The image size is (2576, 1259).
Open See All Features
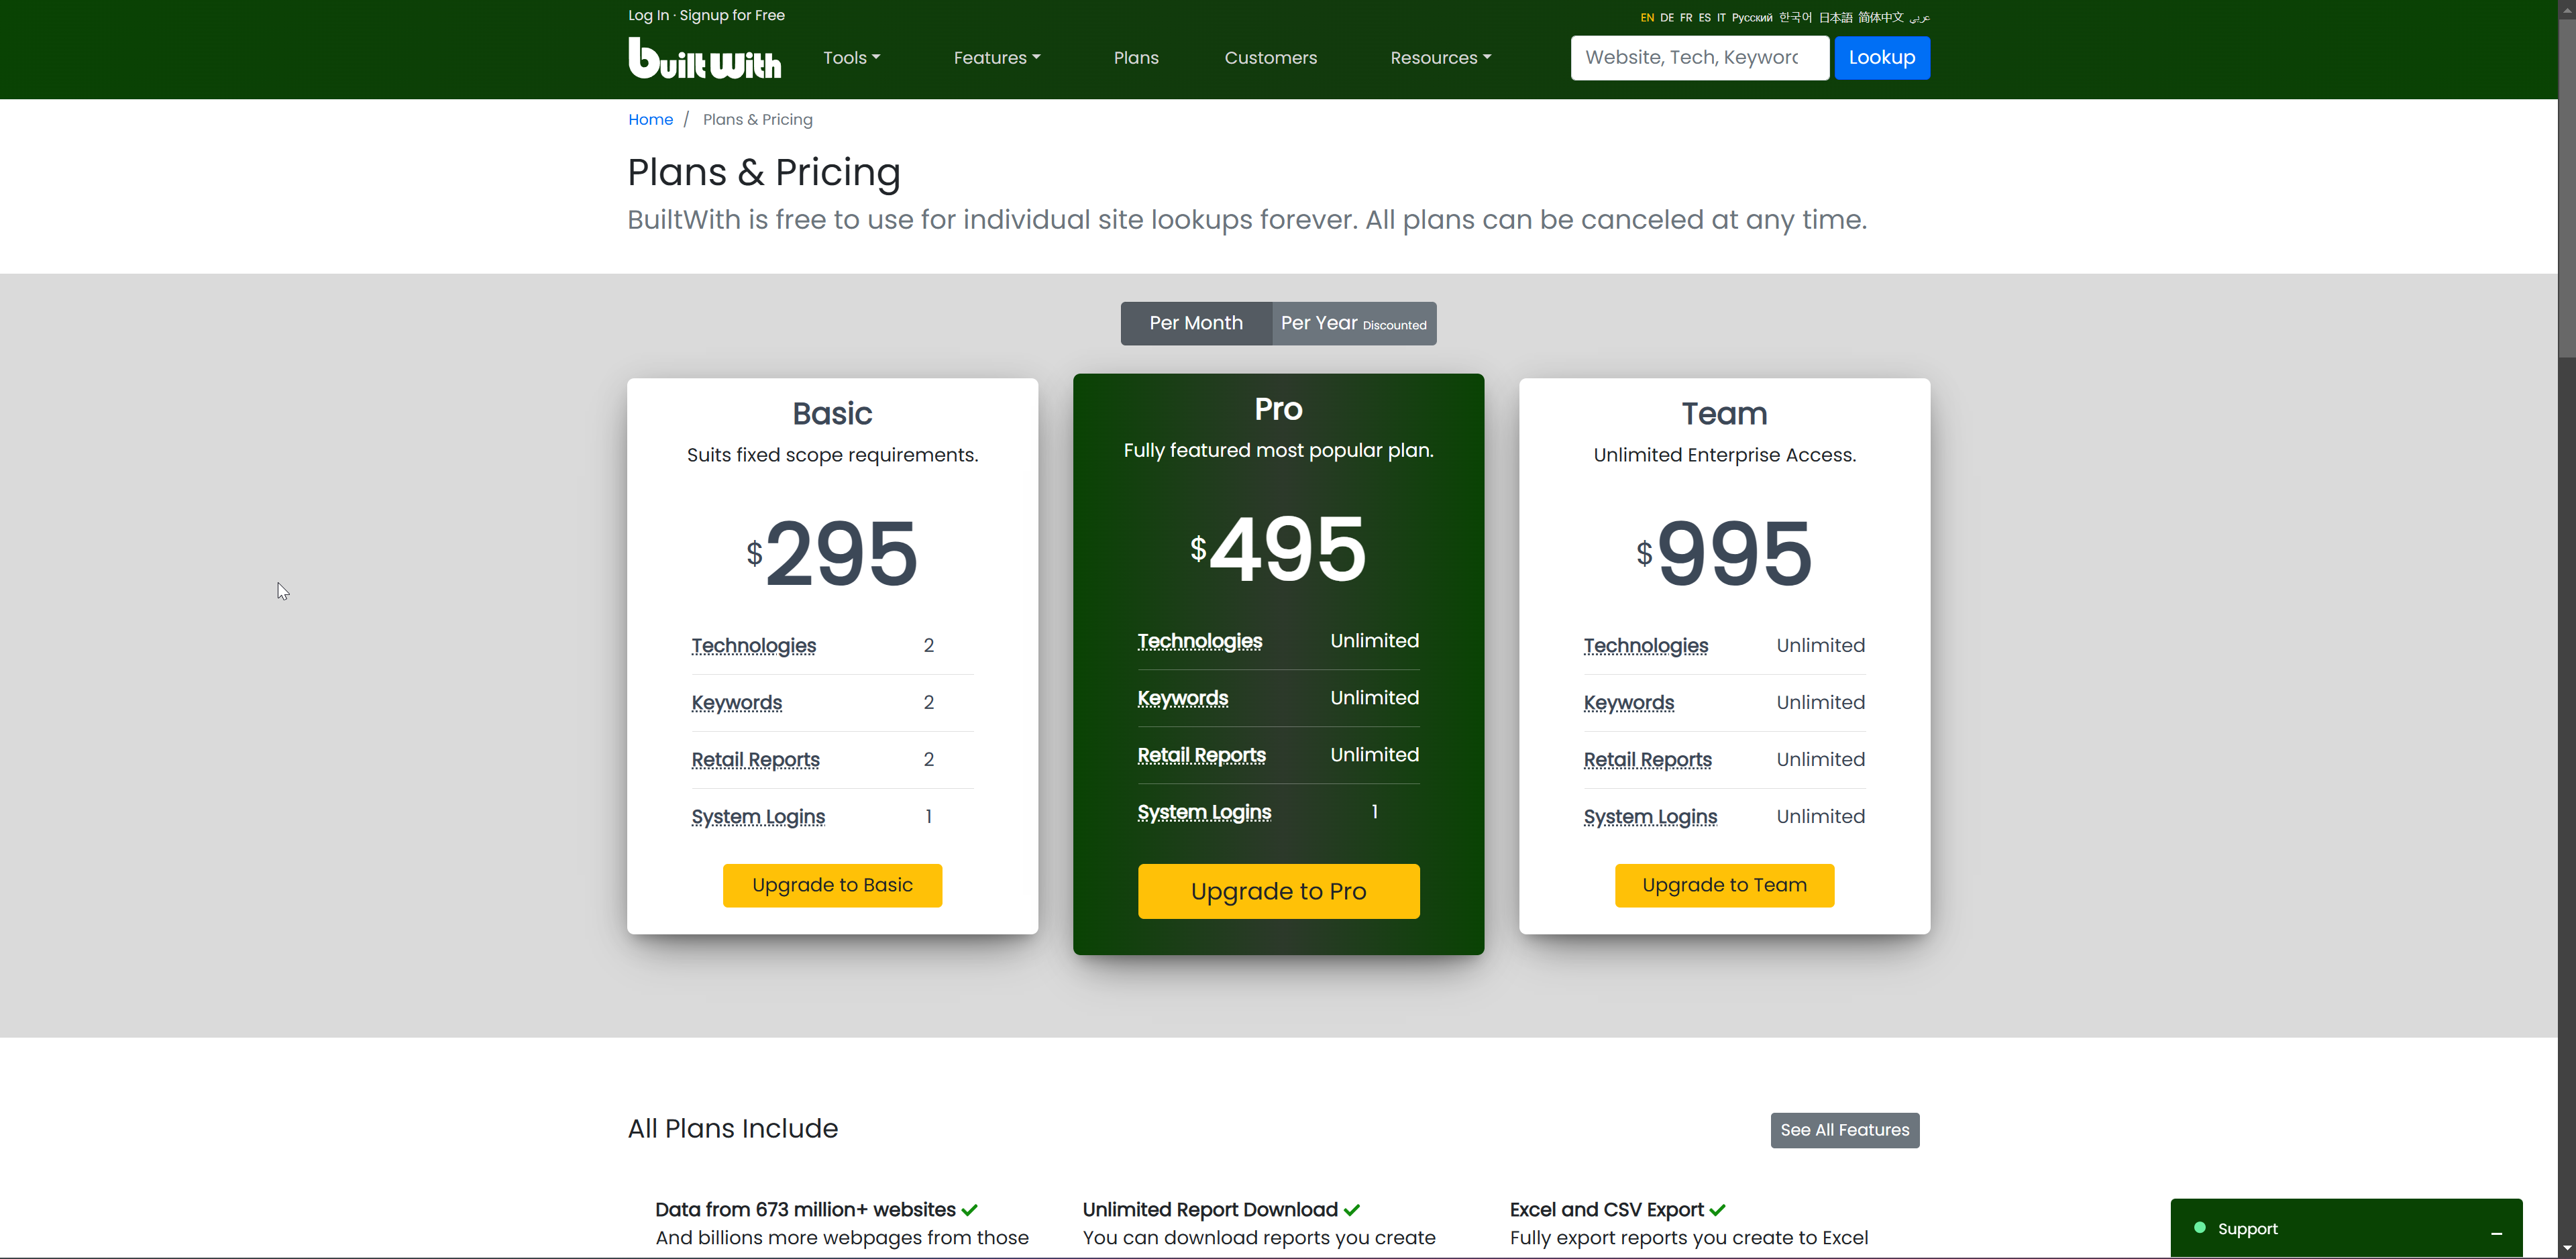tap(1844, 1130)
